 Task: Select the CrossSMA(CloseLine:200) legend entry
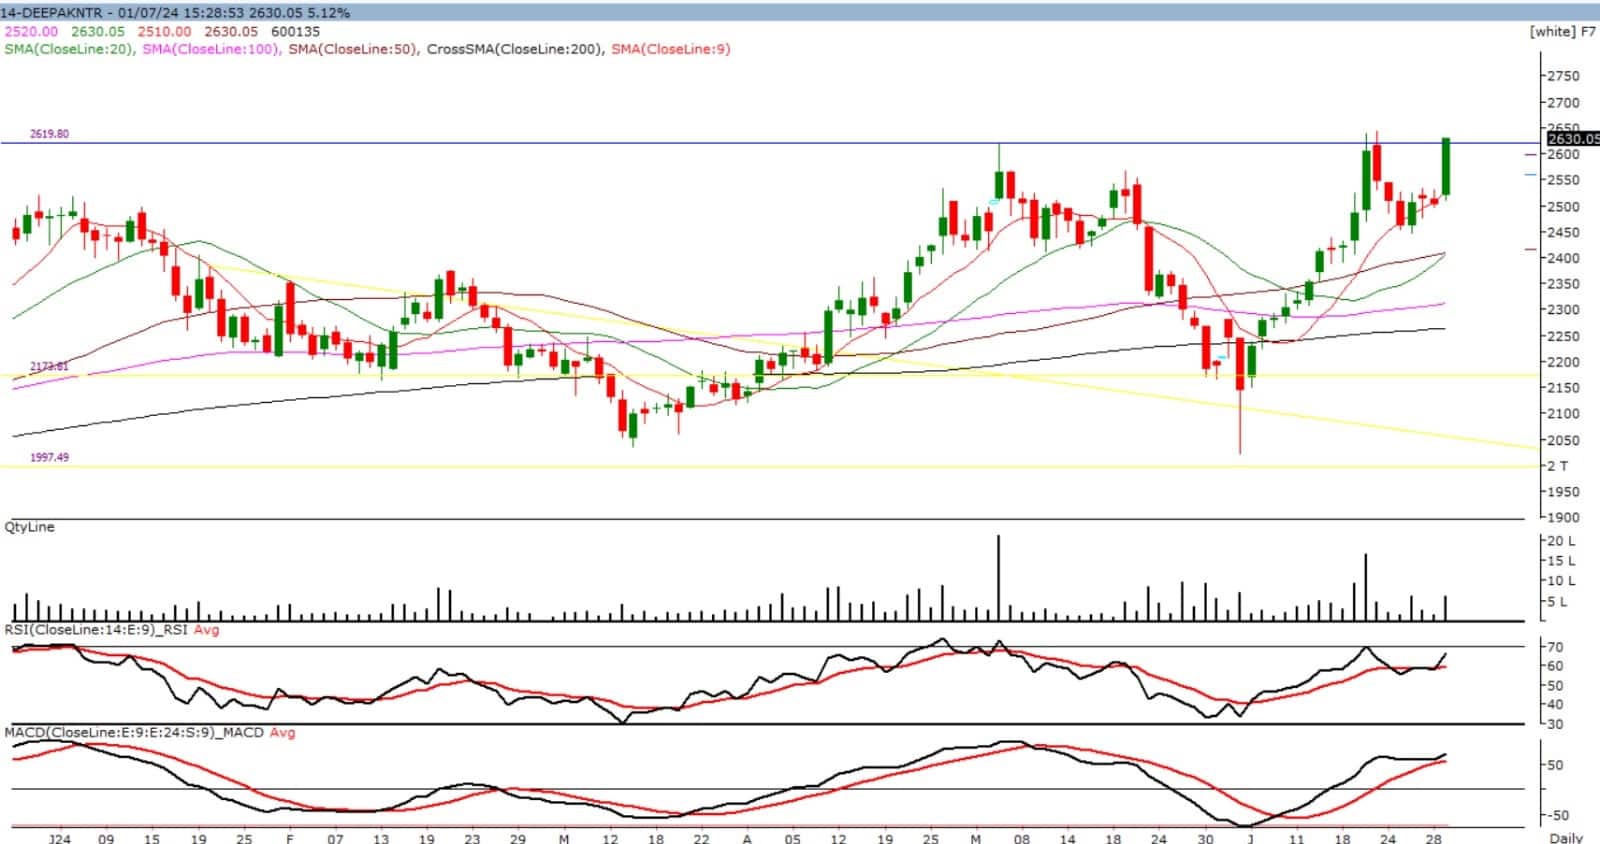[x=514, y=48]
